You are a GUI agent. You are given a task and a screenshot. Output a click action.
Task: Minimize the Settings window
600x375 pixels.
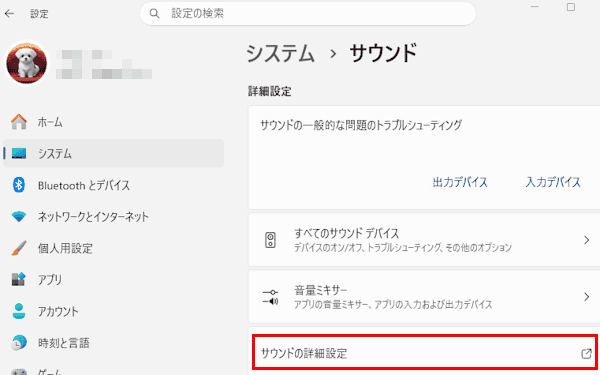click(535, 7)
